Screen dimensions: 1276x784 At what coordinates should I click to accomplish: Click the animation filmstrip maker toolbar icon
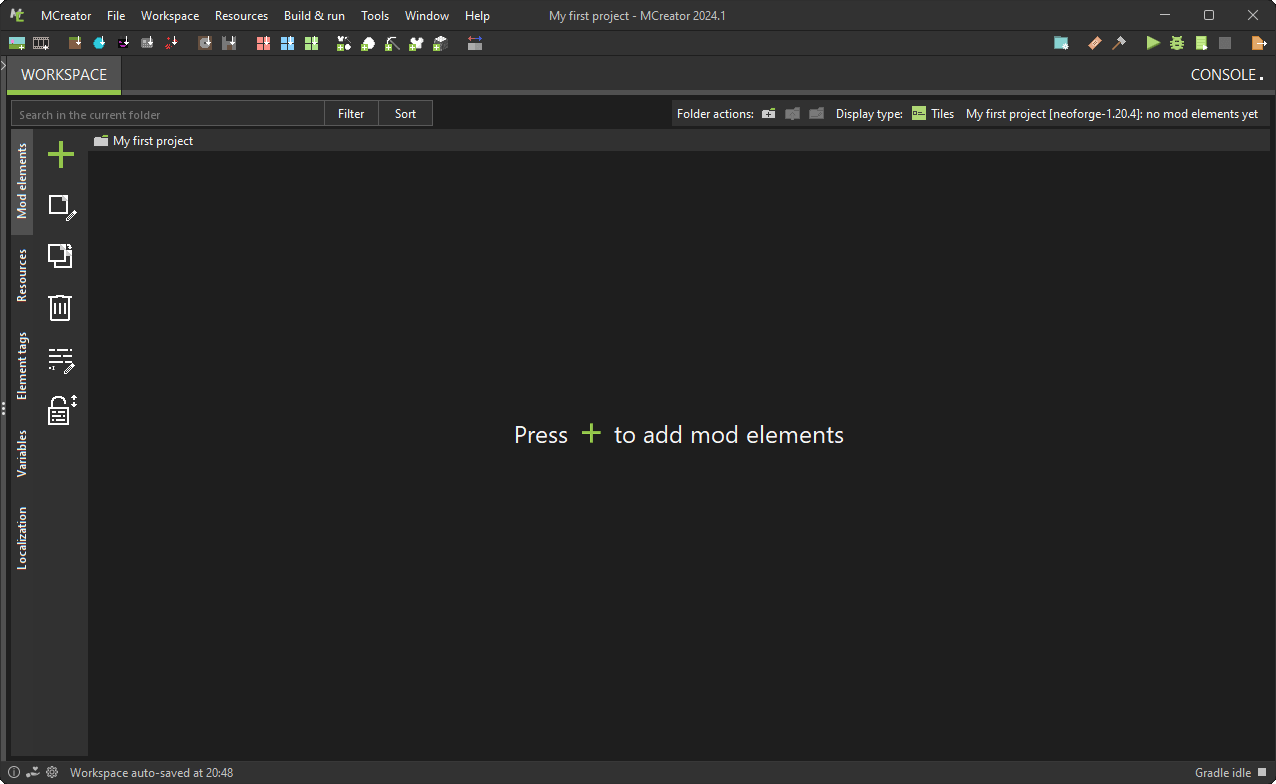41,43
